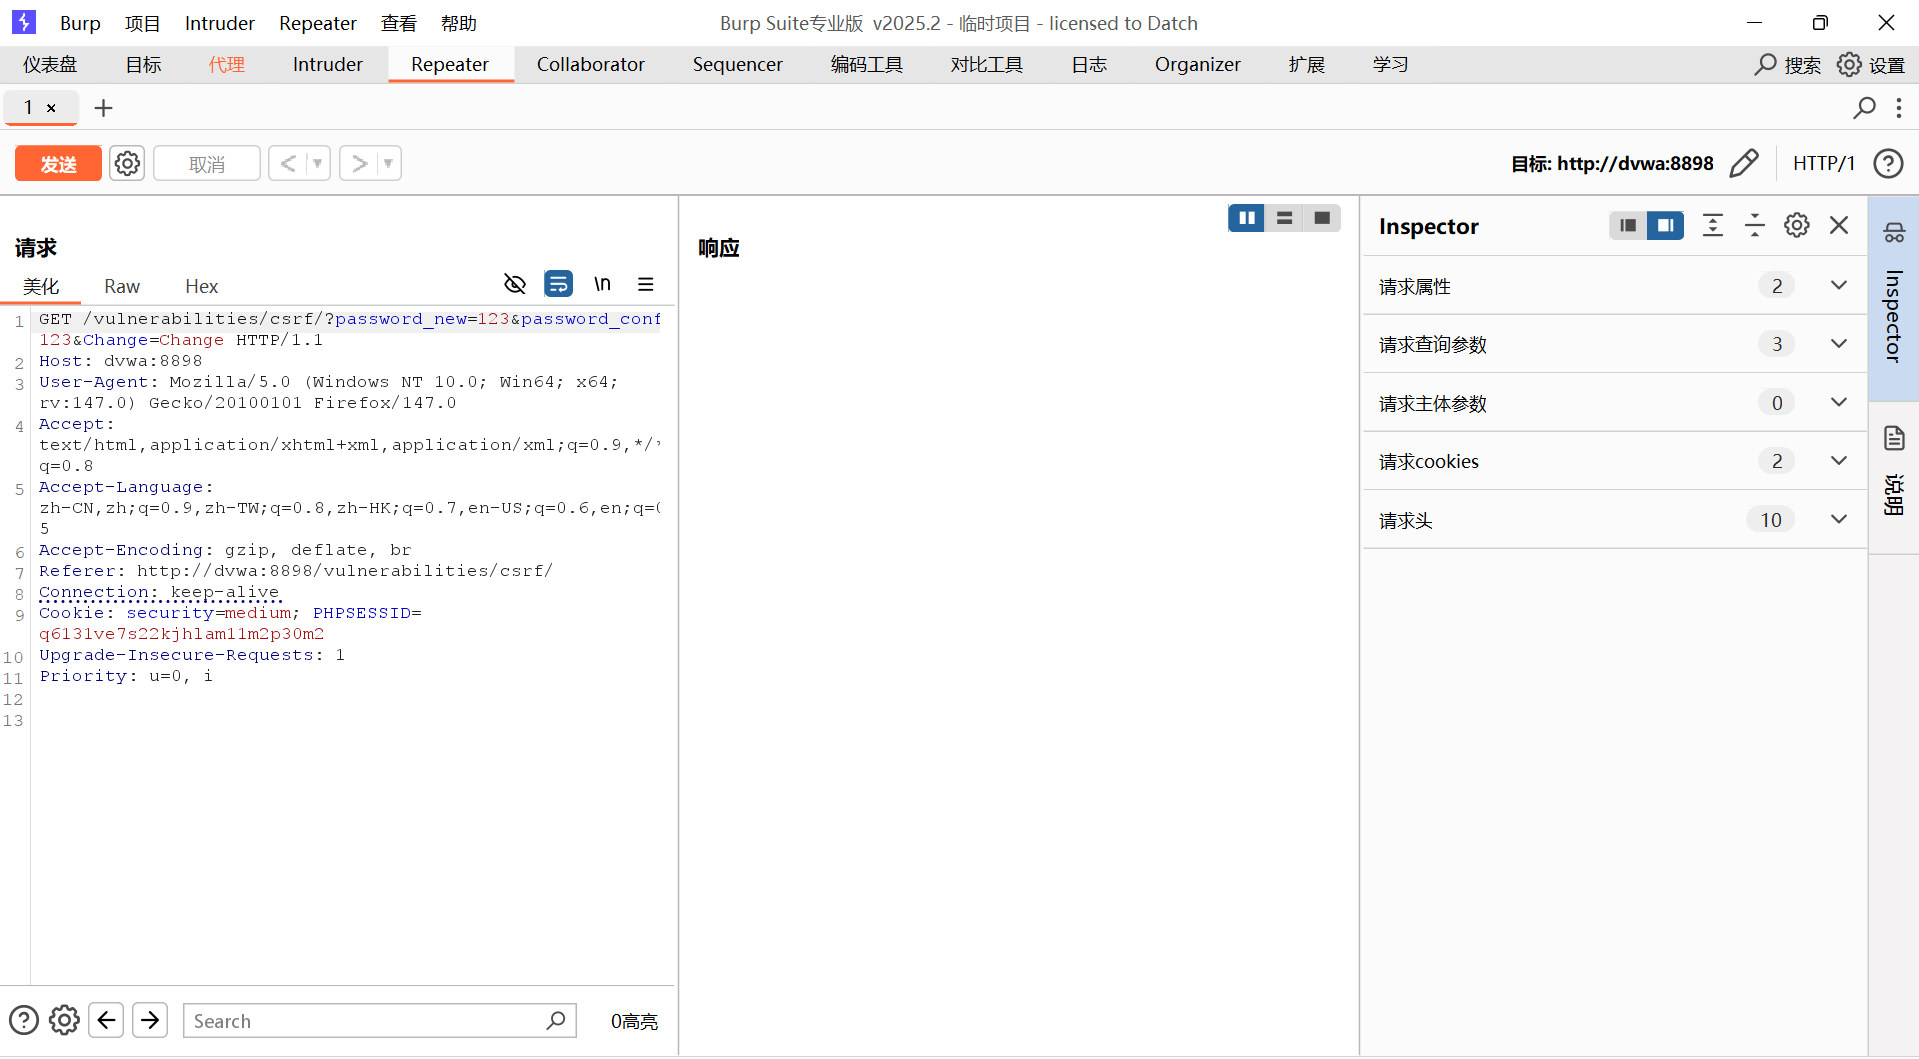
Task: Toggle show \n newline characters
Action: point(602,284)
